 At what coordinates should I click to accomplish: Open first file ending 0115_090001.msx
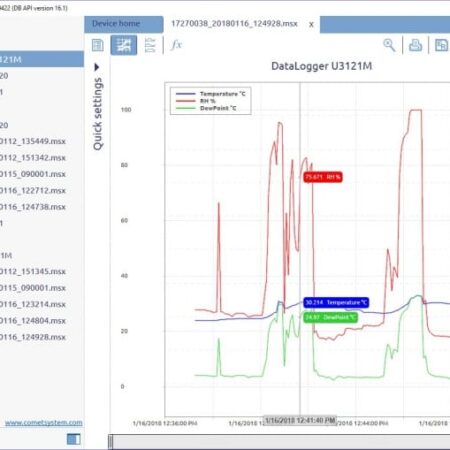[33, 174]
